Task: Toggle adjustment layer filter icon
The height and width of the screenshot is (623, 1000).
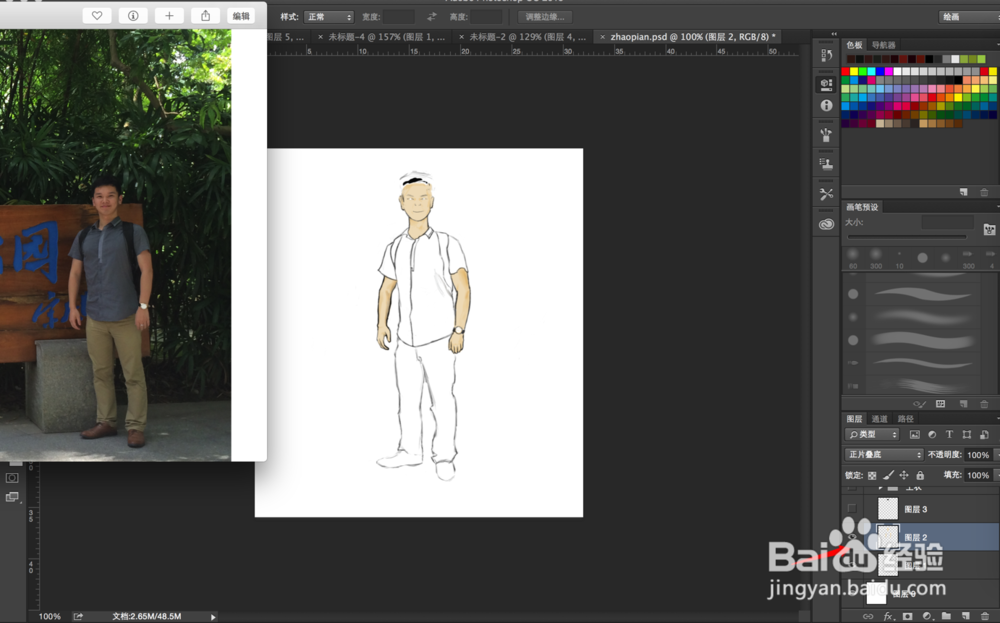Action: 932,435
